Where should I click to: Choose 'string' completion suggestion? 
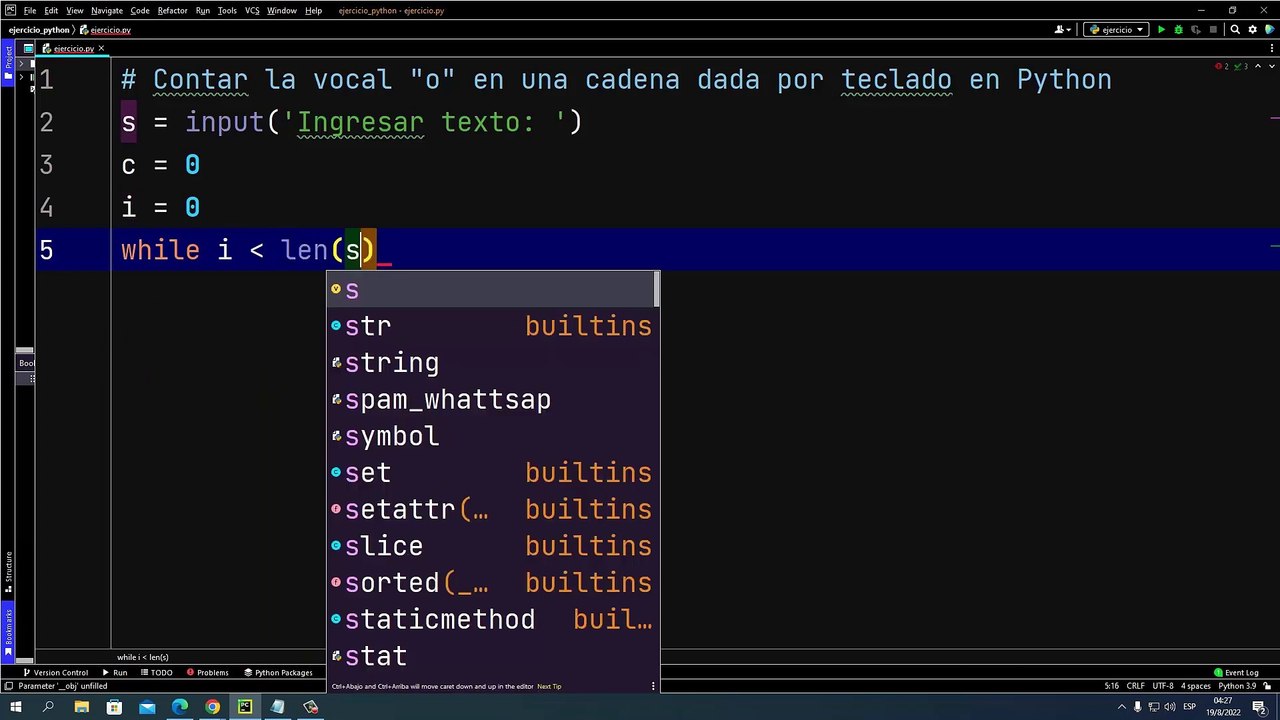coord(491,363)
